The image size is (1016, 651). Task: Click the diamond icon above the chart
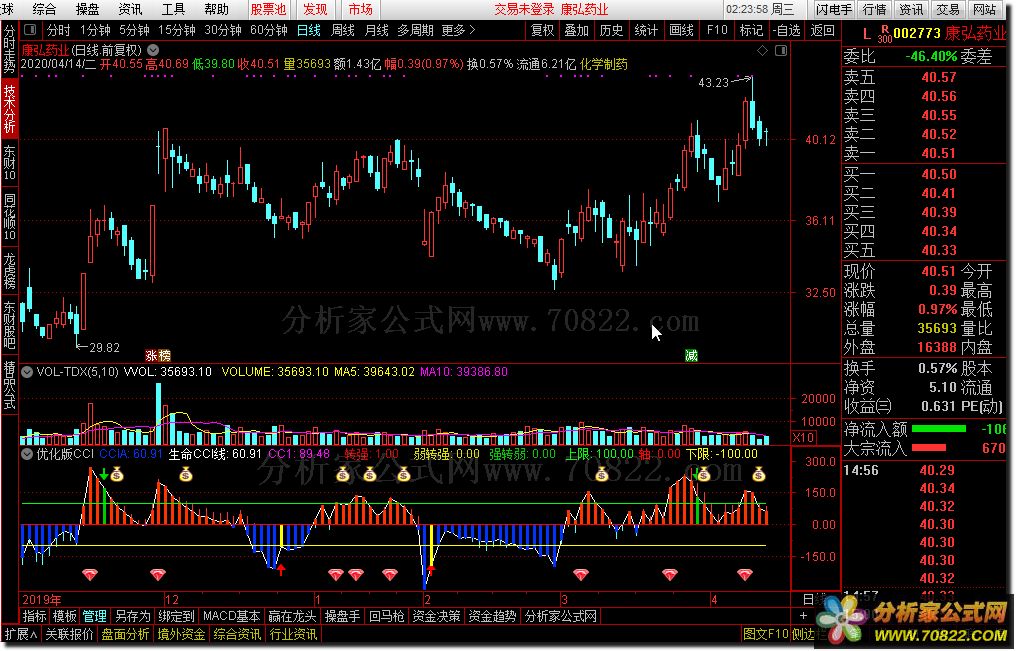[763, 51]
